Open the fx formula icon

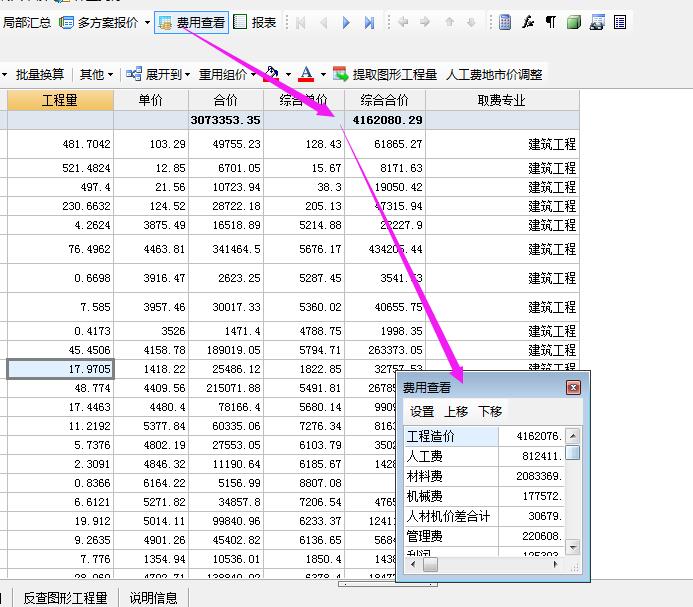pyautogui.click(x=528, y=22)
